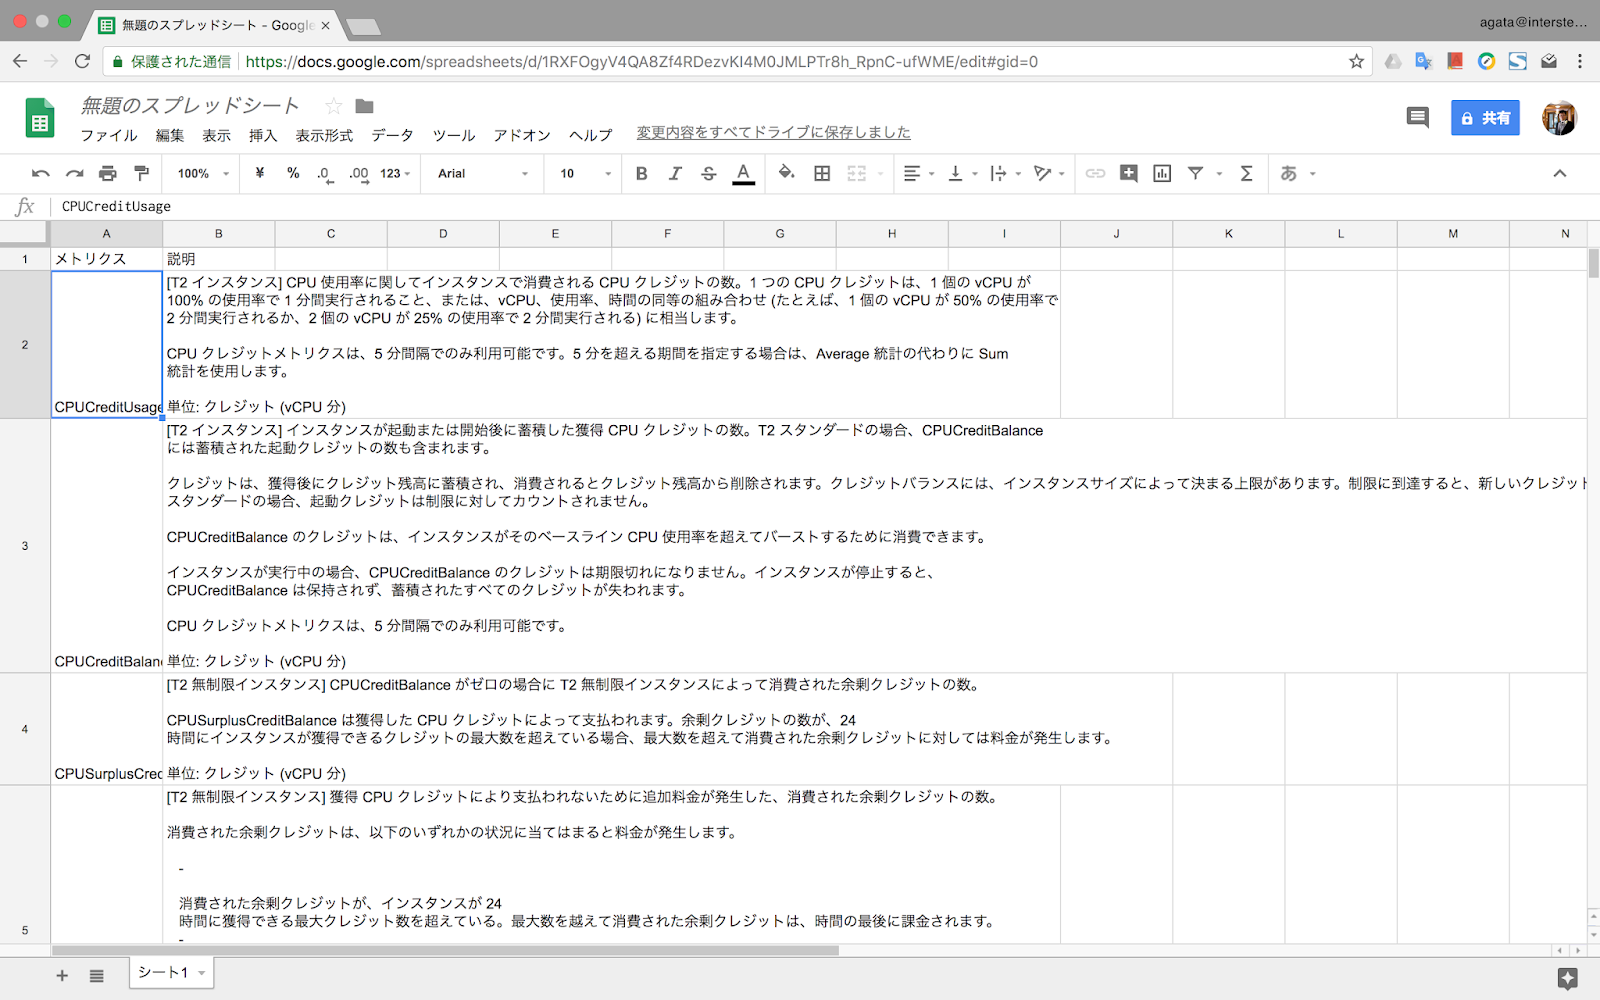This screenshot has width=1600, height=1000.
Task: Increase decimal places
Action: click(359, 174)
